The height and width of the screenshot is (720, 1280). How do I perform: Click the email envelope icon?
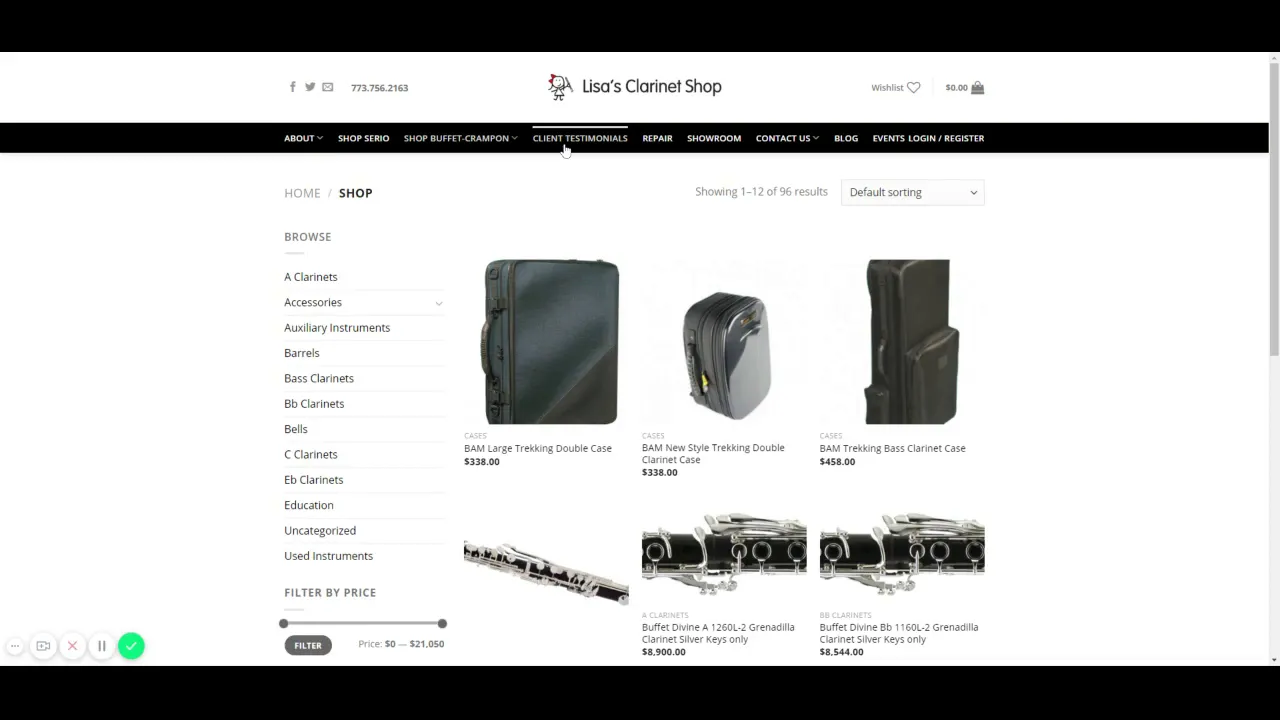pyautogui.click(x=327, y=87)
